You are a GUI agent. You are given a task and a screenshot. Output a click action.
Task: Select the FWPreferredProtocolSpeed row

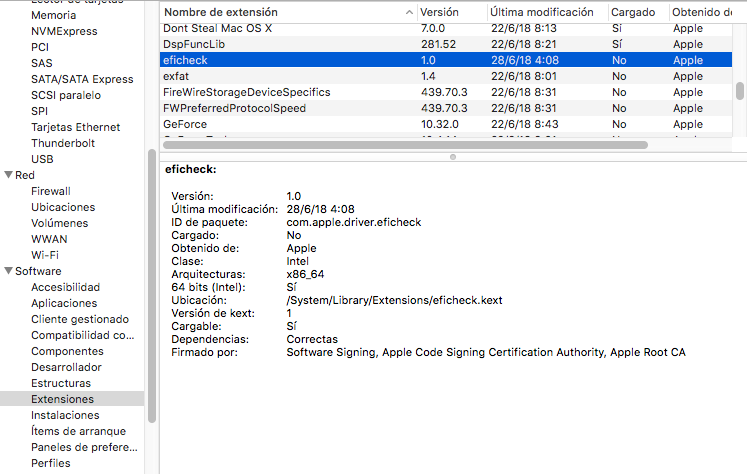pyautogui.click(x=446, y=108)
